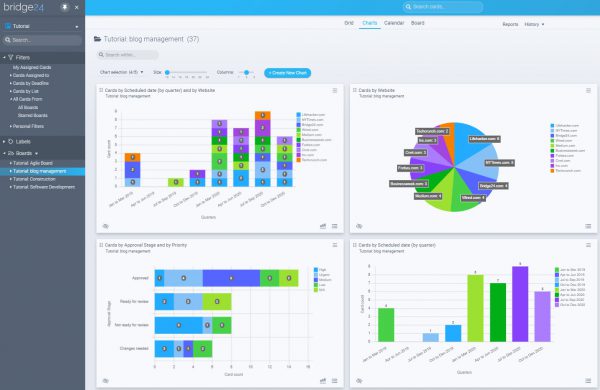The image size is (600, 390).
Task: Toggle Techcrunch.com legend in stacked chart
Action: pyautogui.click(x=311, y=160)
